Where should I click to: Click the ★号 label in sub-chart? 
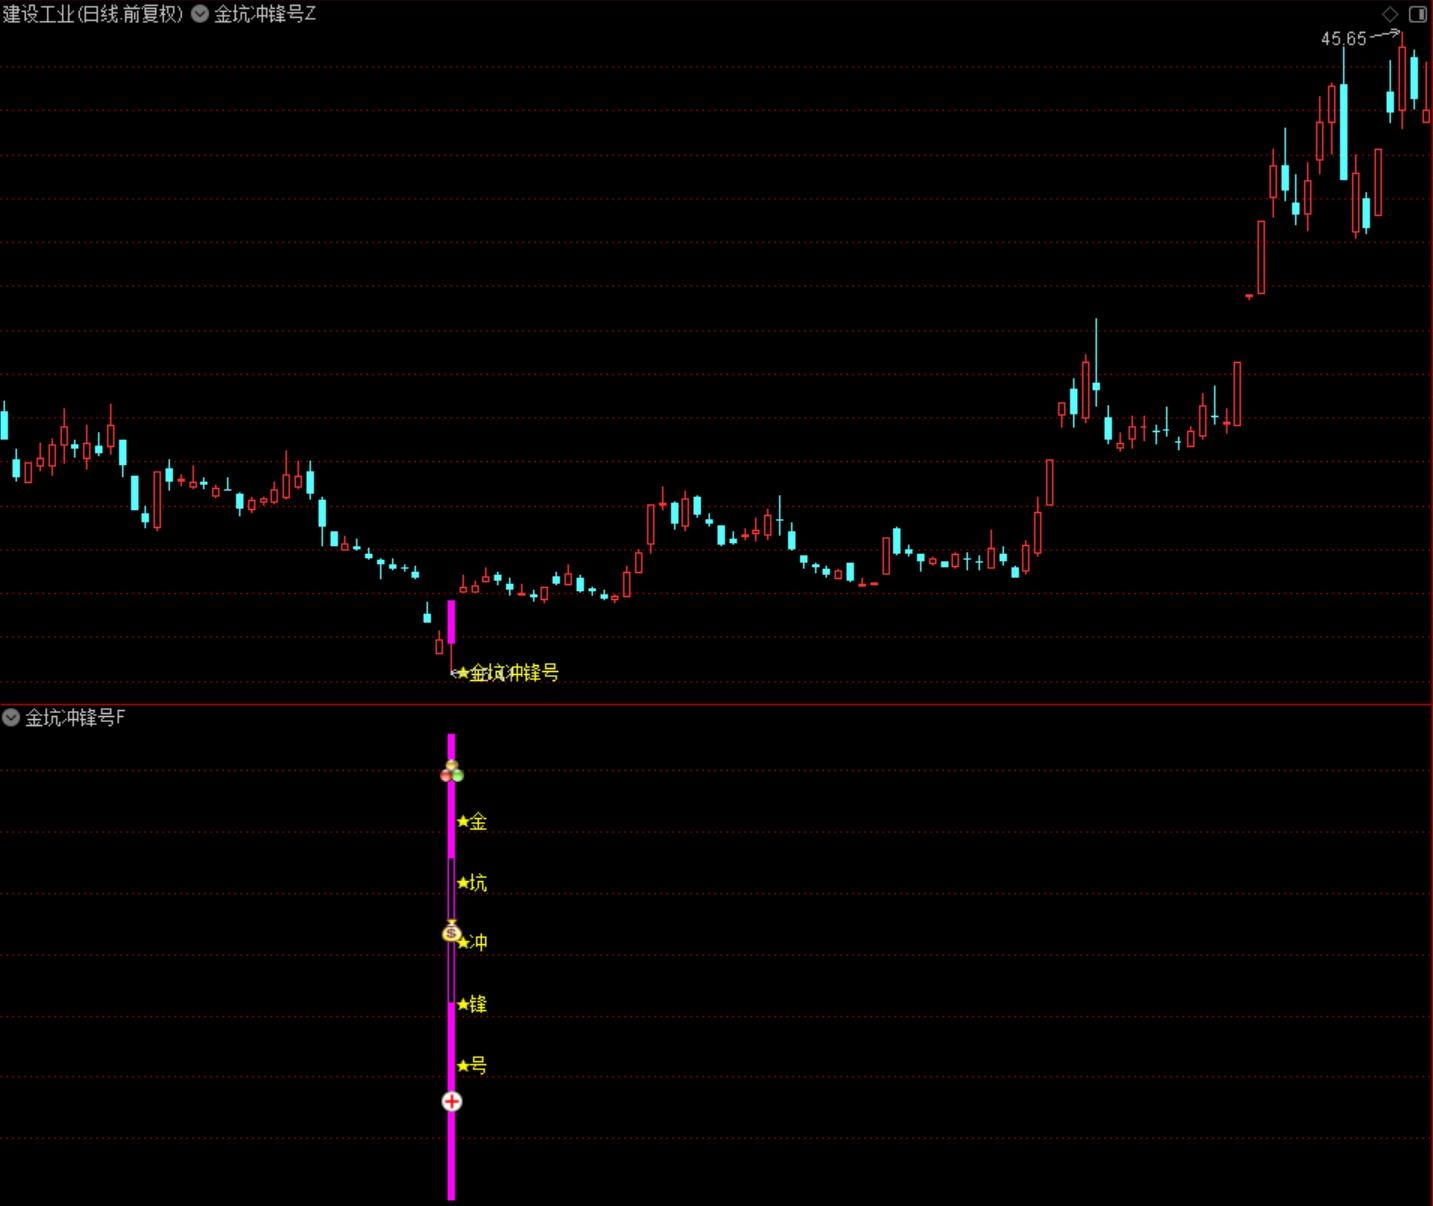tap(471, 1065)
